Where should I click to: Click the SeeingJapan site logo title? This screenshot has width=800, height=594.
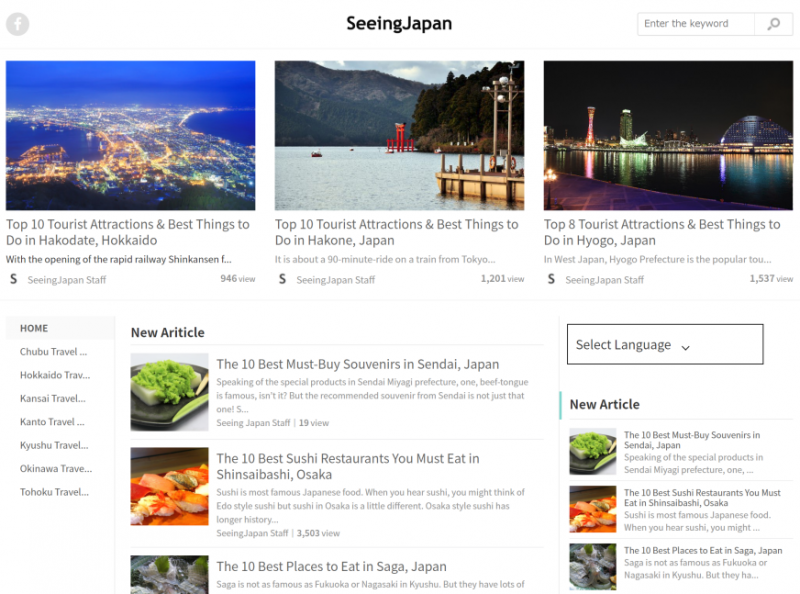point(399,23)
